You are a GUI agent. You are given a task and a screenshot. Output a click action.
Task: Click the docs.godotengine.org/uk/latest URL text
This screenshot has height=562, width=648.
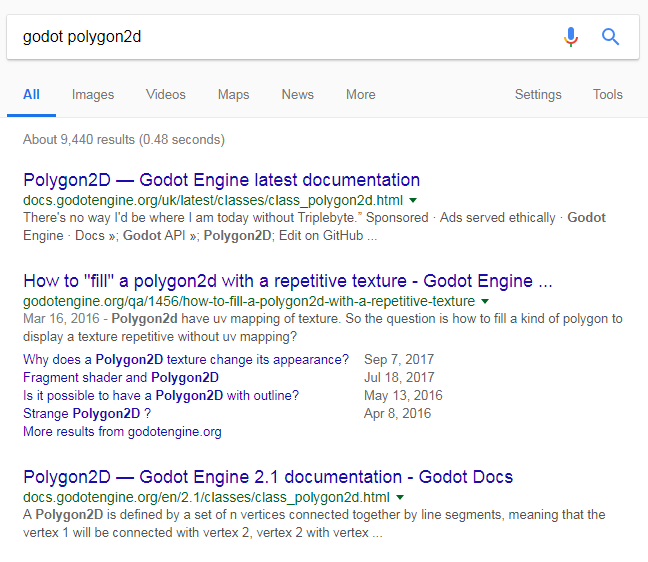(213, 200)
